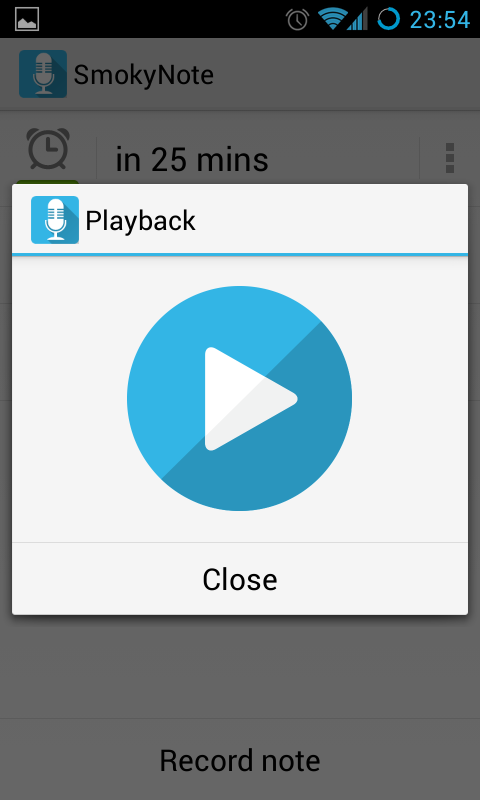Tap the alarm clock icon beside in 25 mins
480x800 pixels.
[48, 149]
